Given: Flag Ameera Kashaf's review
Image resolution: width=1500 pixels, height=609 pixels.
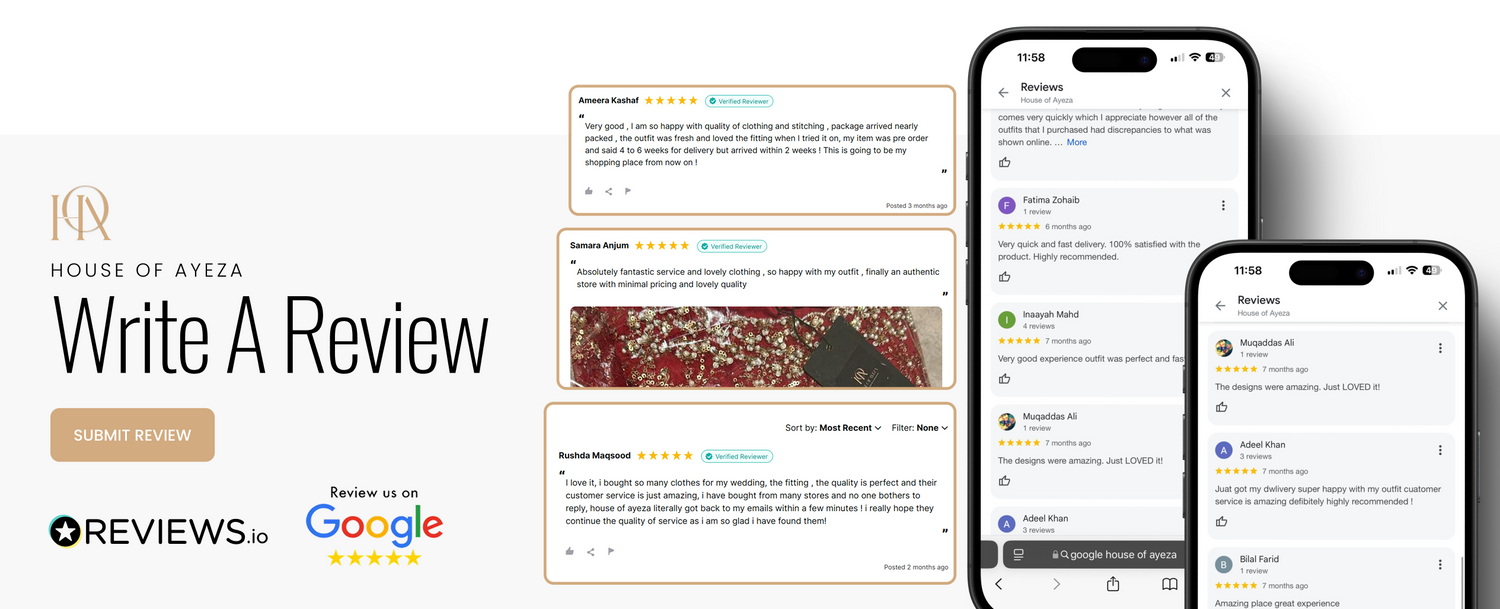Looking at the screenshot, I should click(x=628, y=191).
